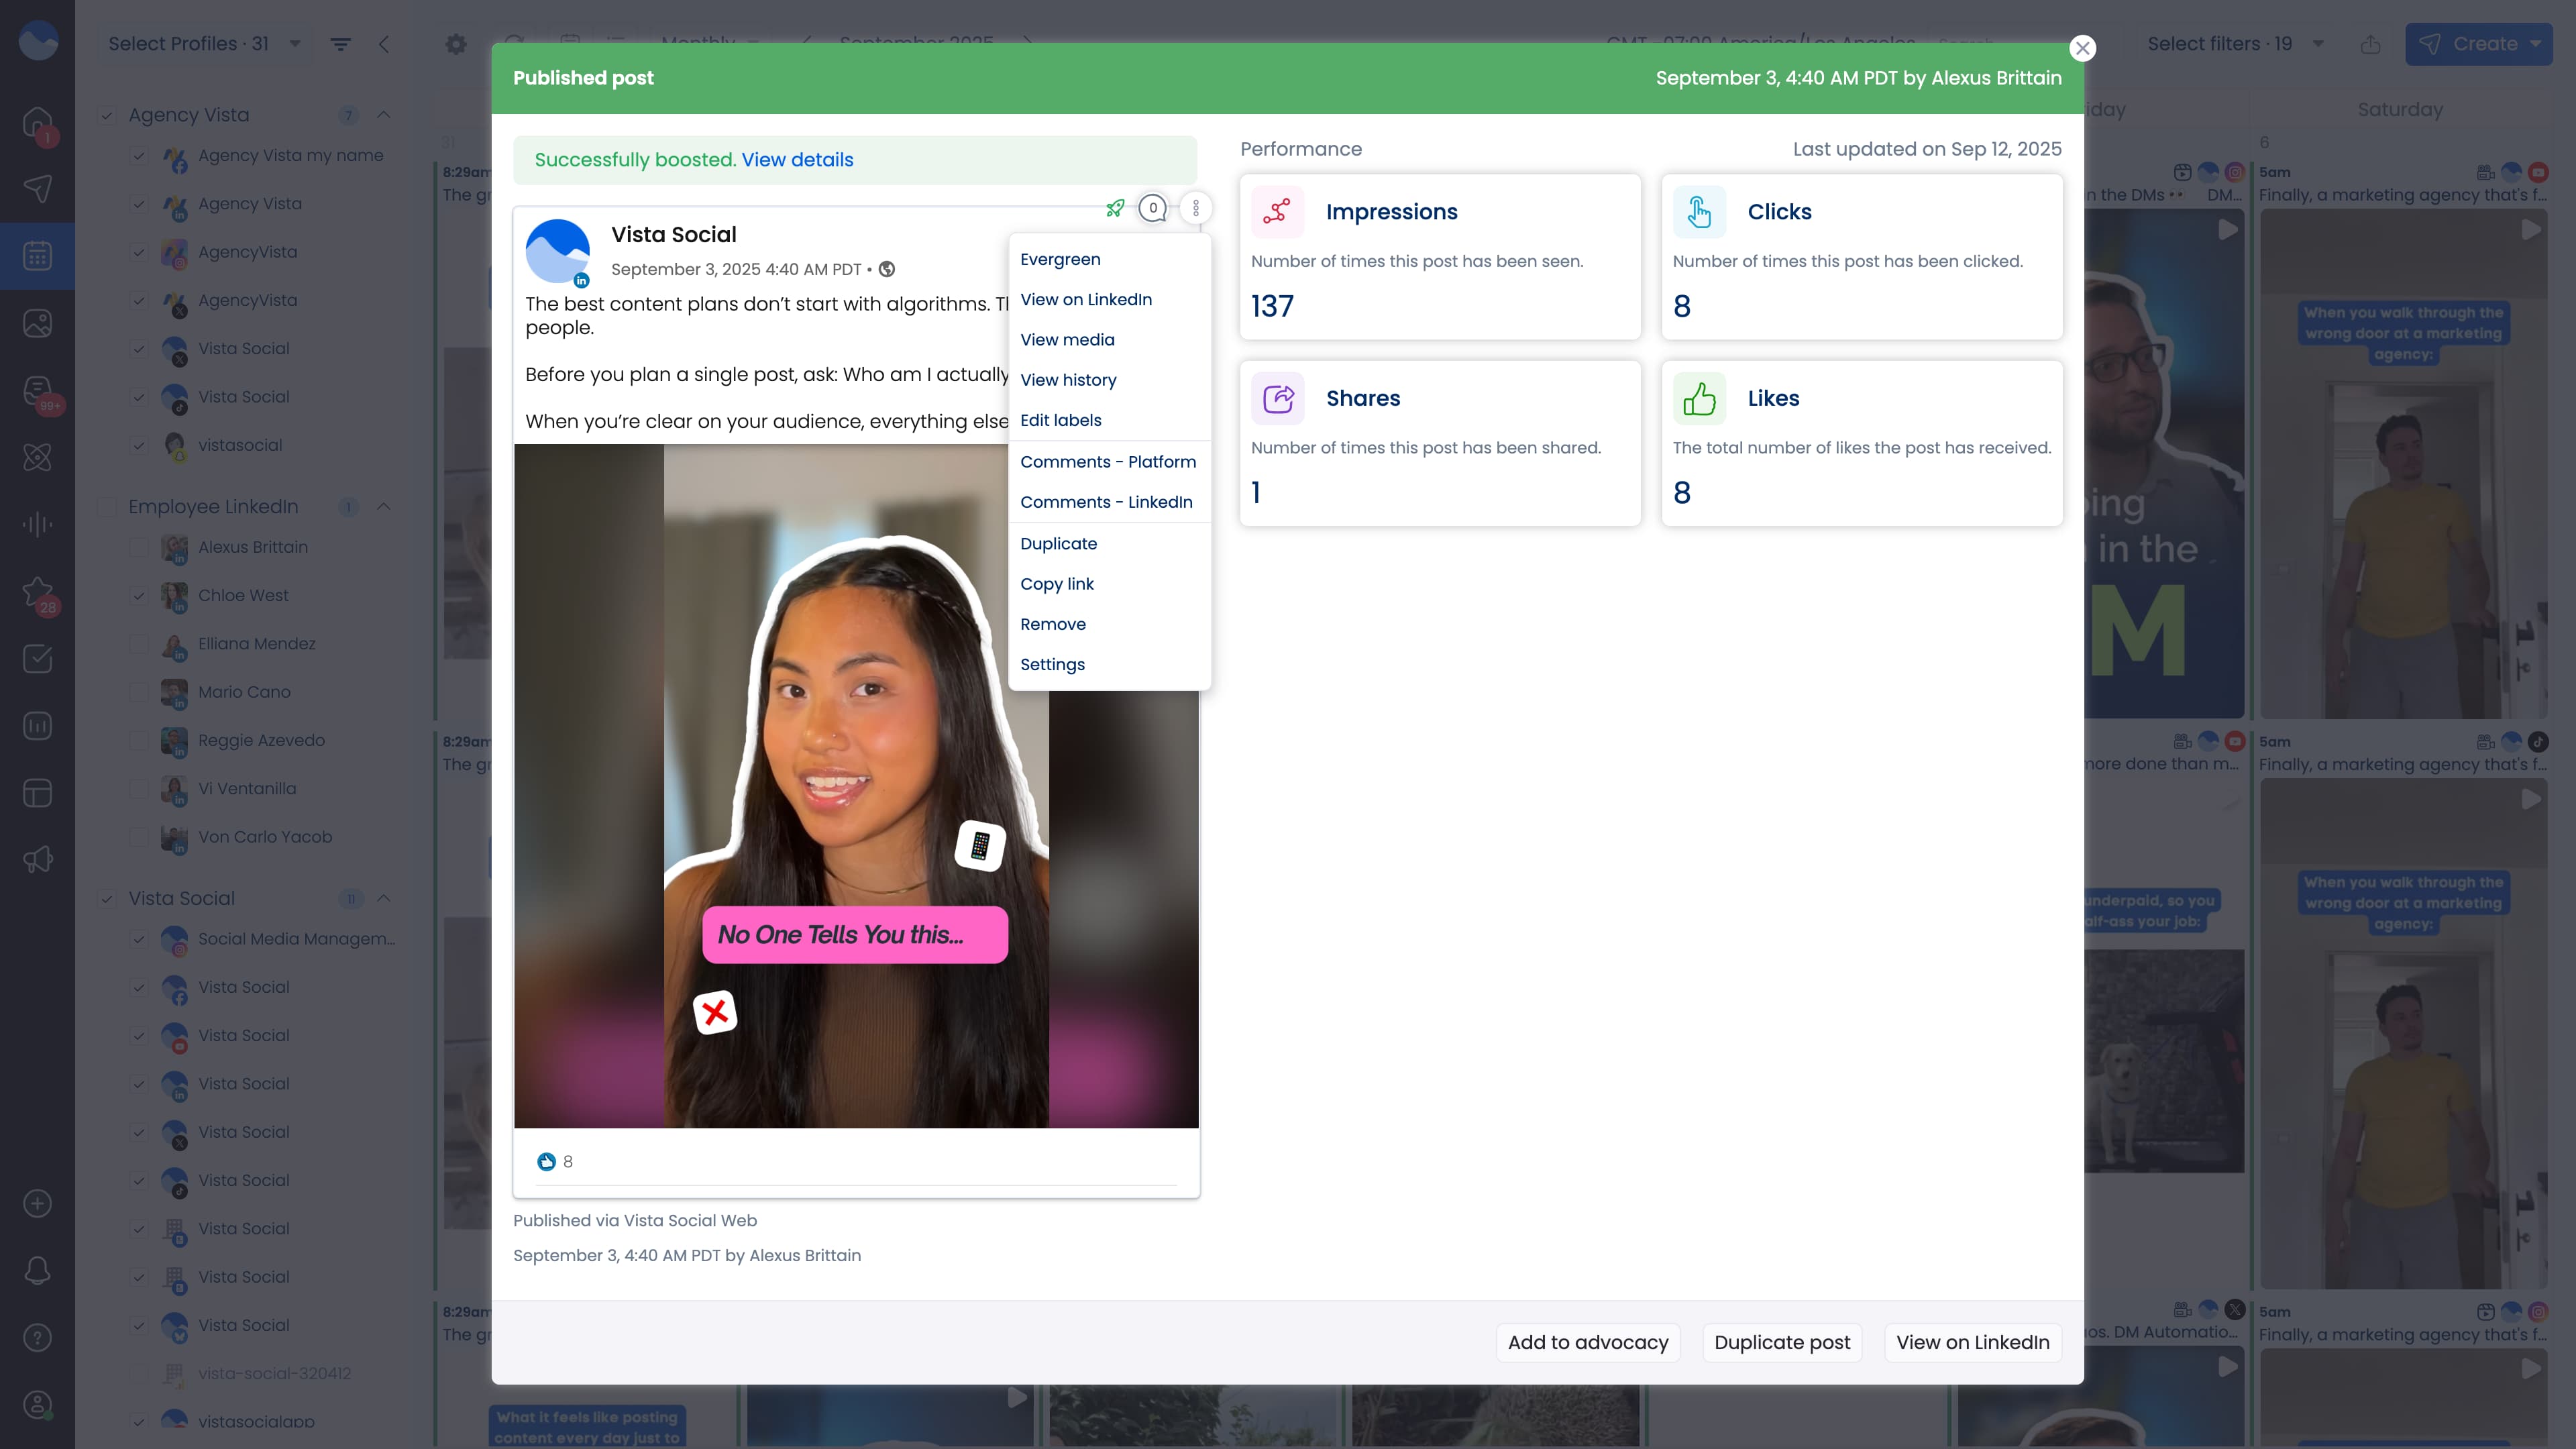
Task: Open the listening audio waveform tool
Action: click(x=37, y=524)
